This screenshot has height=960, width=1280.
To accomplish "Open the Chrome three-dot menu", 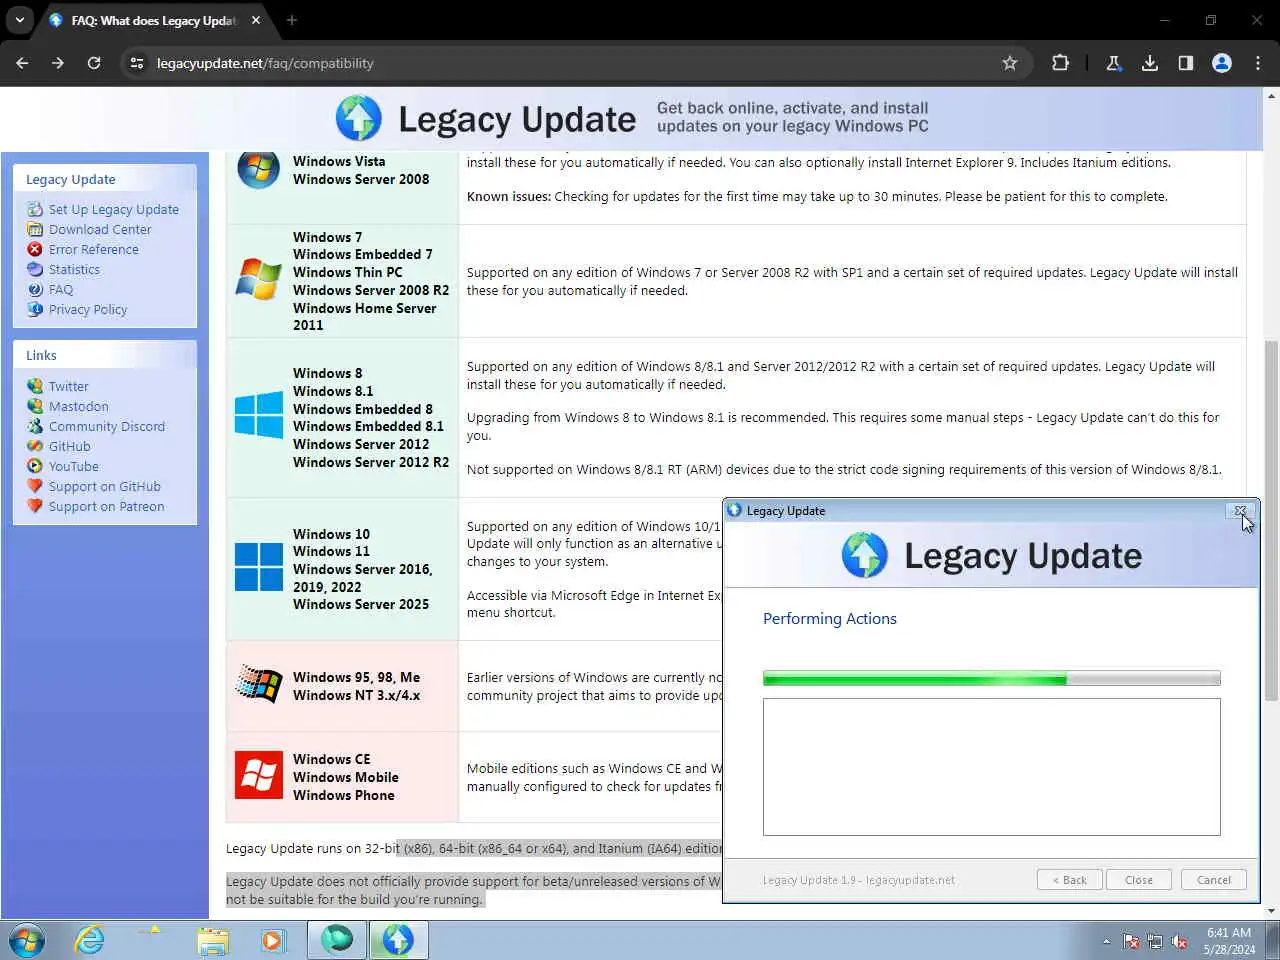I will pyautogui.click(x=1258, y=63).
